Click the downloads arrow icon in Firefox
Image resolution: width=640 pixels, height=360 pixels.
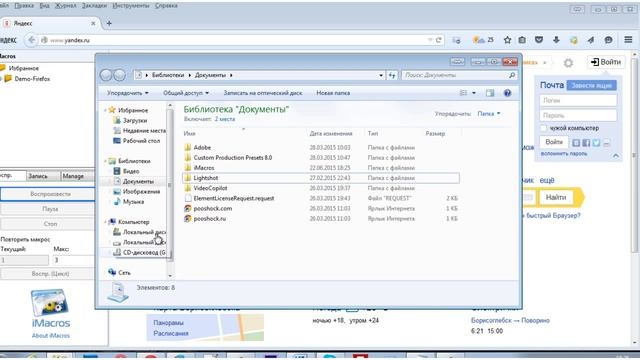click(x=556, y=40)
